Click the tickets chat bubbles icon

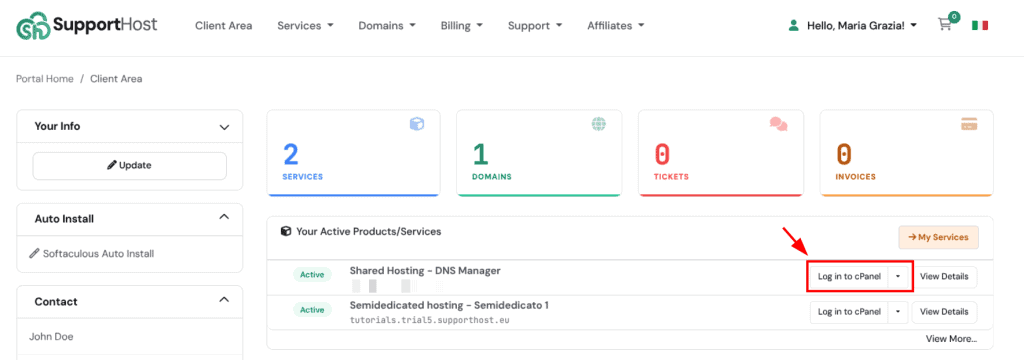point(778,124)
